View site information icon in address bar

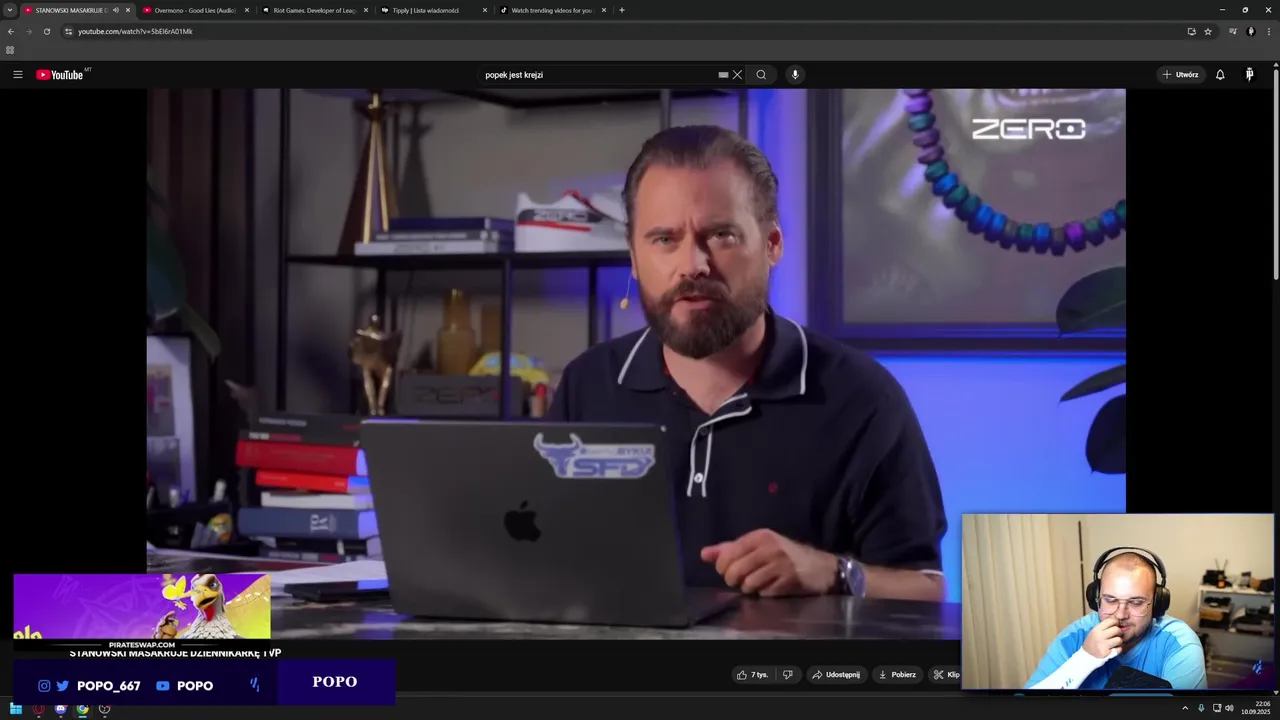click(68, 31)
